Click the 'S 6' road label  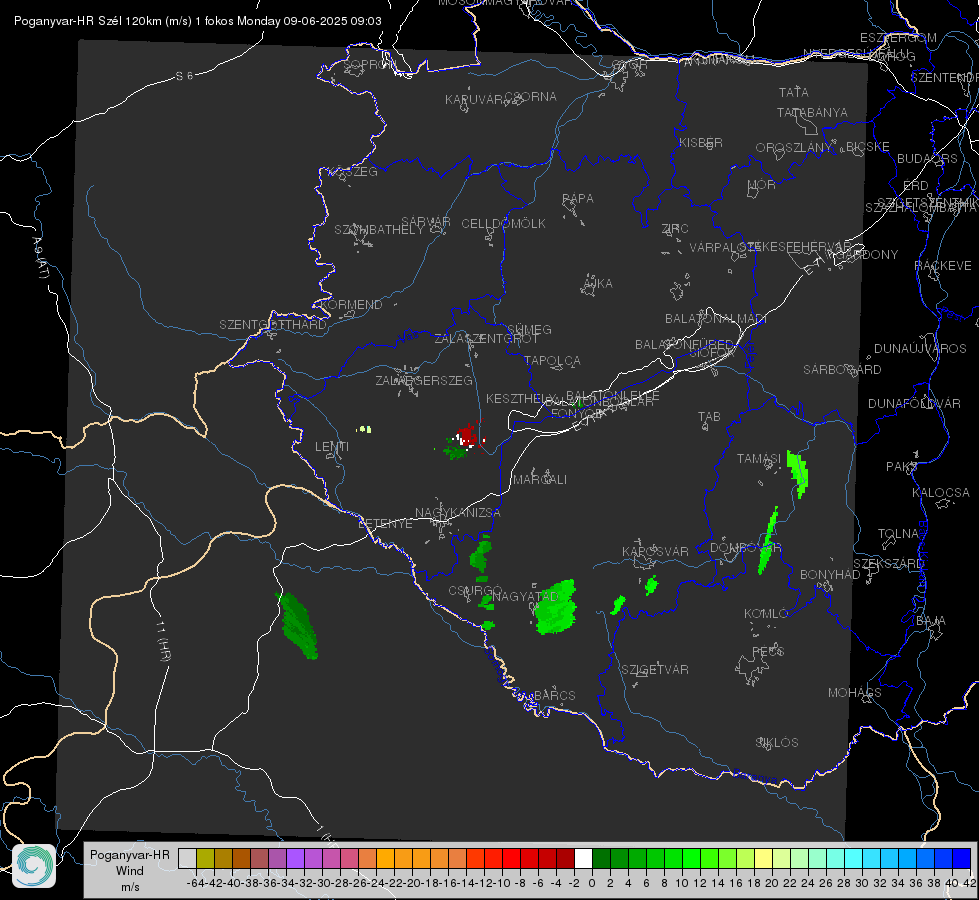pos(184,76)
